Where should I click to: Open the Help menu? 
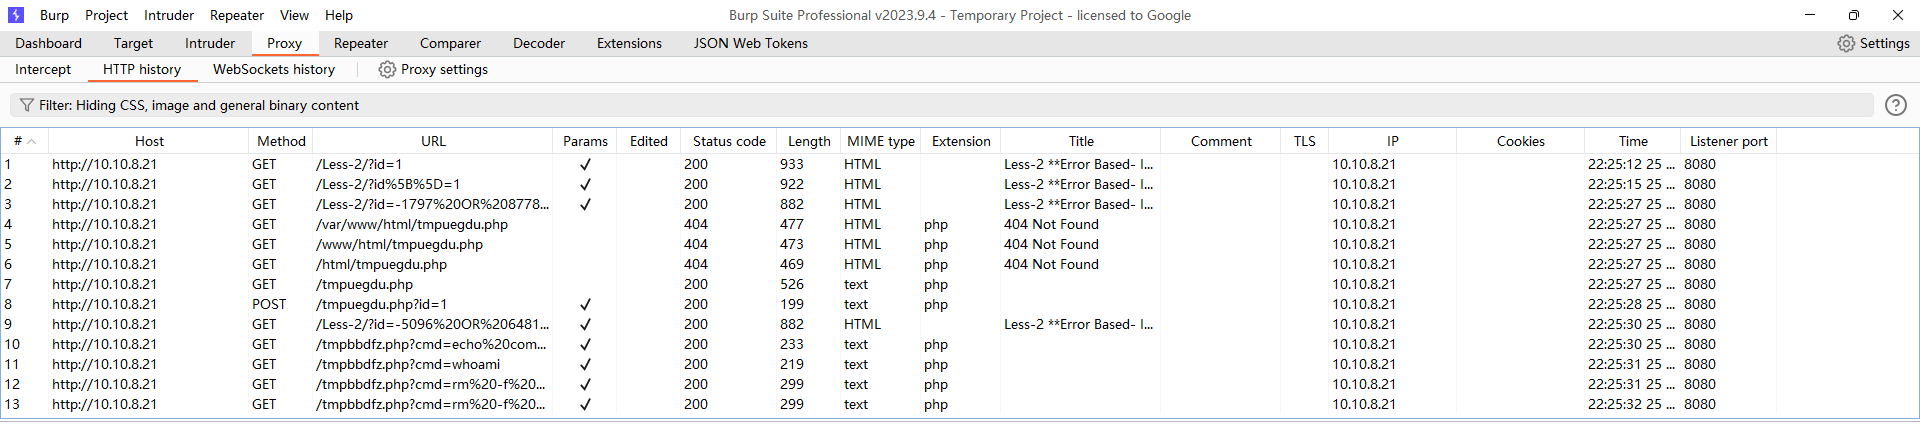339,15
